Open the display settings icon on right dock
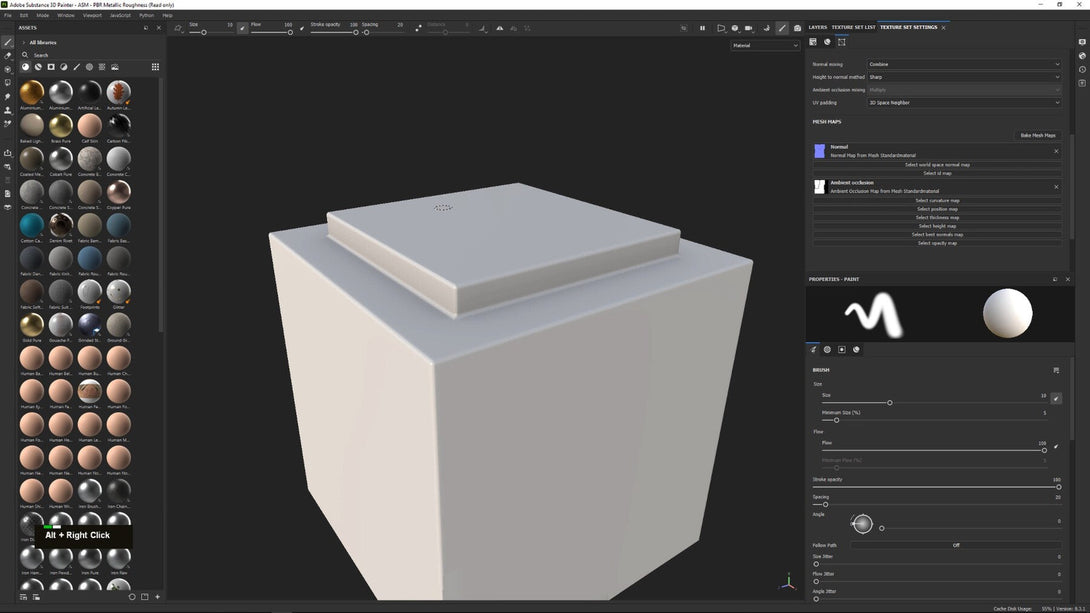The width and height of the screenshot is (1090, 613). coord(1082,42)
